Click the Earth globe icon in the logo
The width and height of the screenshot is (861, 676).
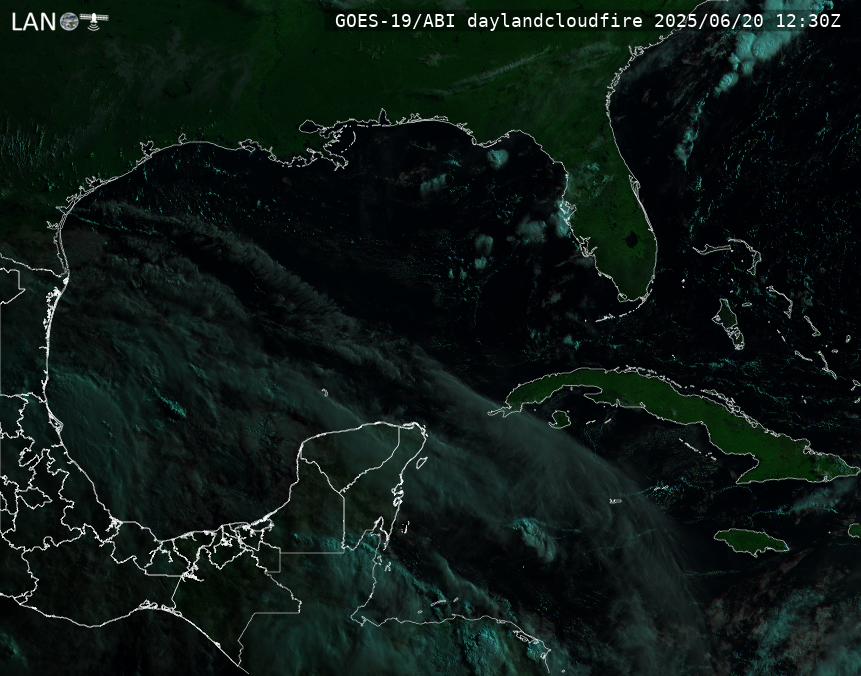(x=69, y=22)
